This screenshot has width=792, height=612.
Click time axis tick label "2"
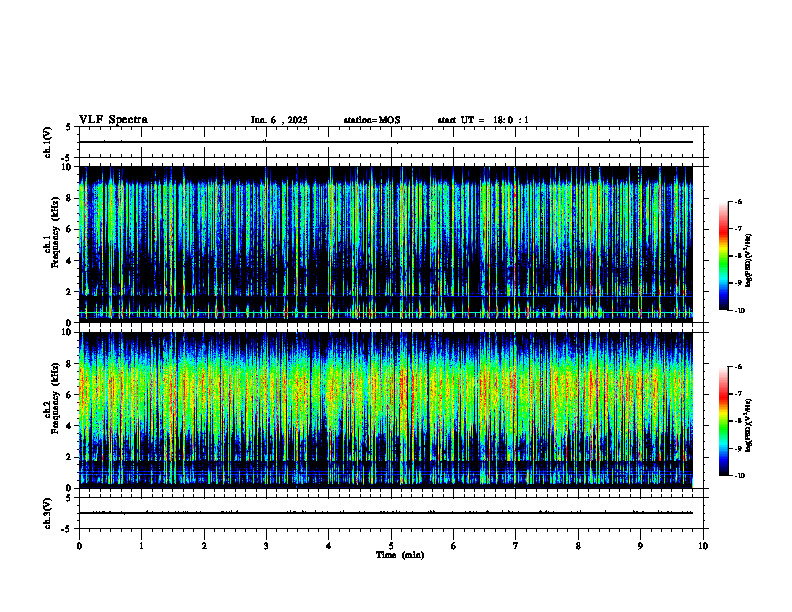(x=204, y=546)
